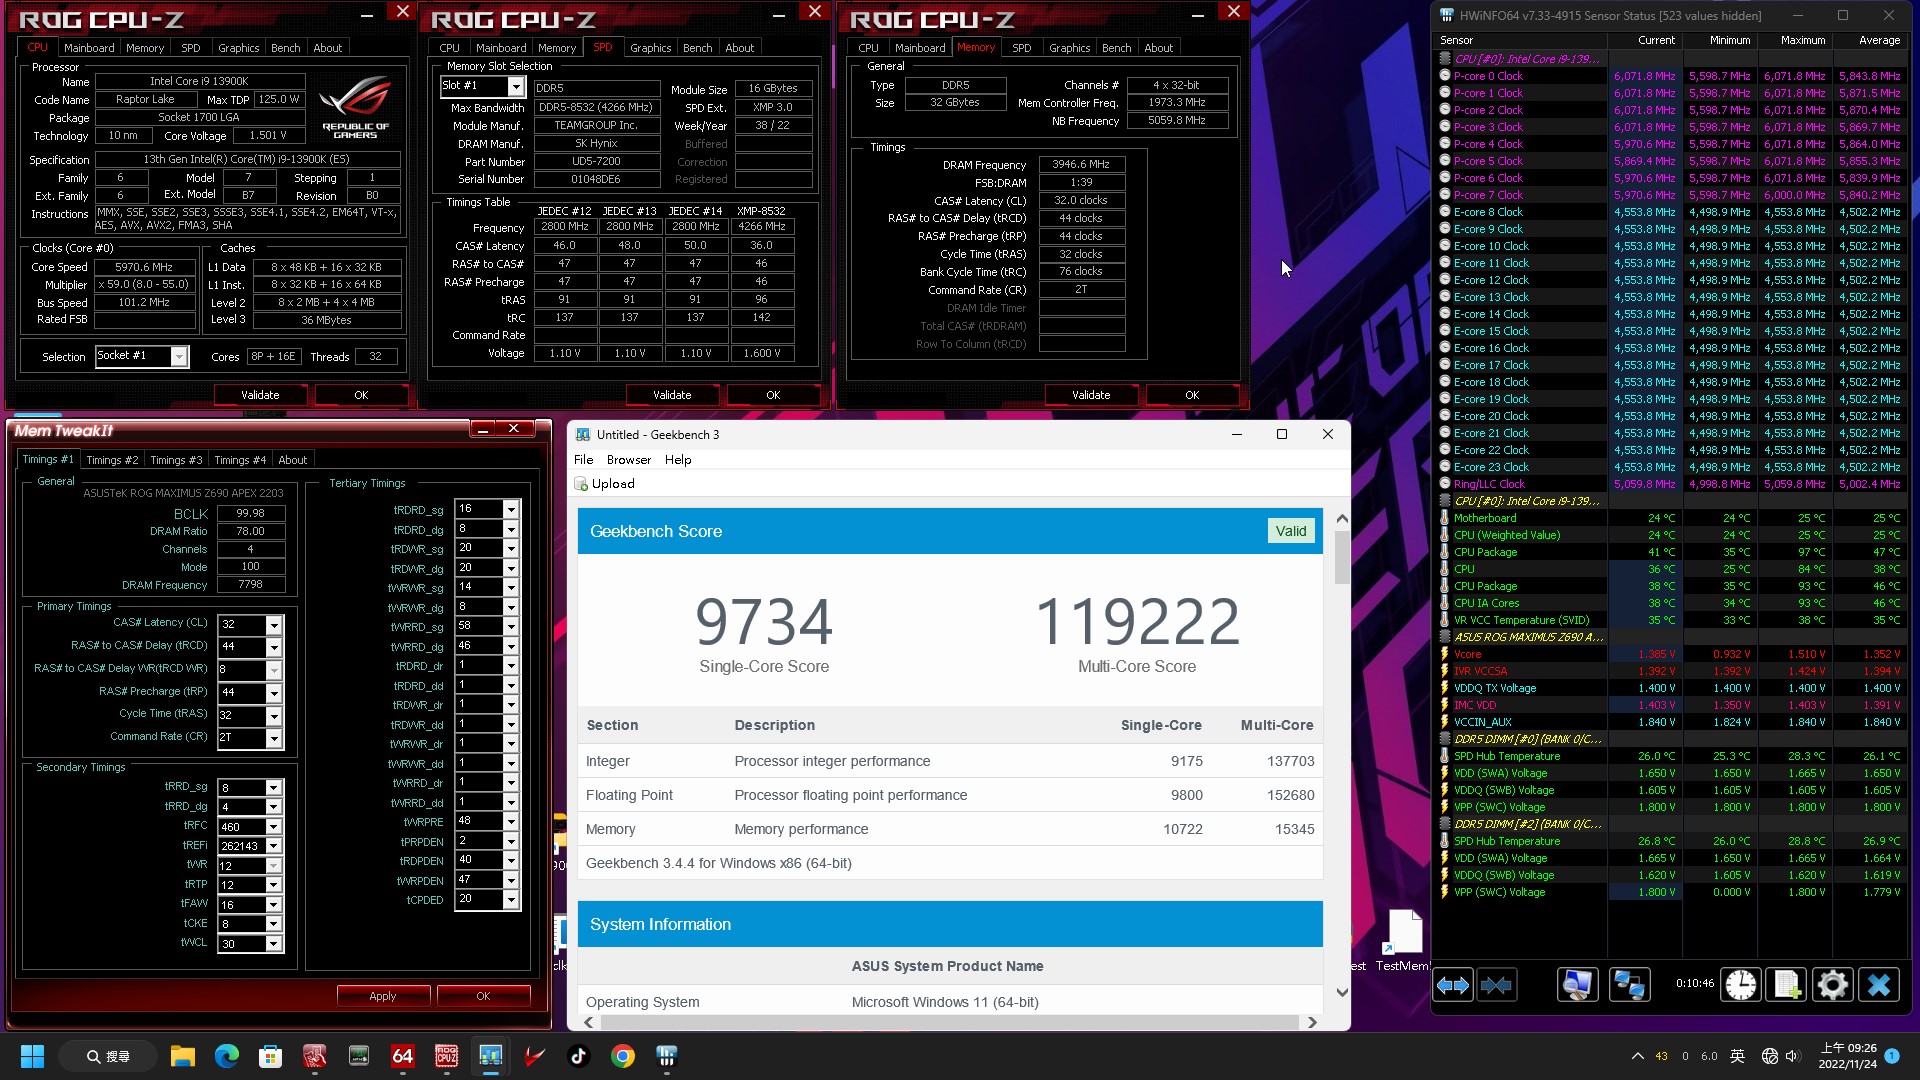Open tWRPRE dropdown in MemTweakIt
The height and width of the screenshot is (1080, 1920).
511,822
